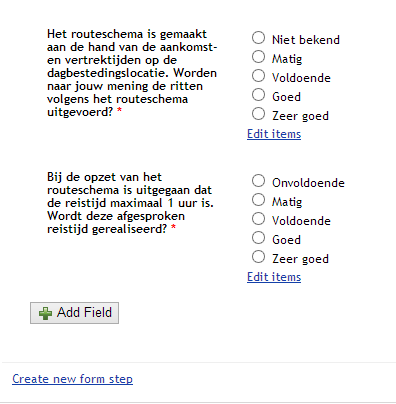The image size is (396, 404).
Task: Pick 'Goed' for the reistijd question
Action: [258, 238]
